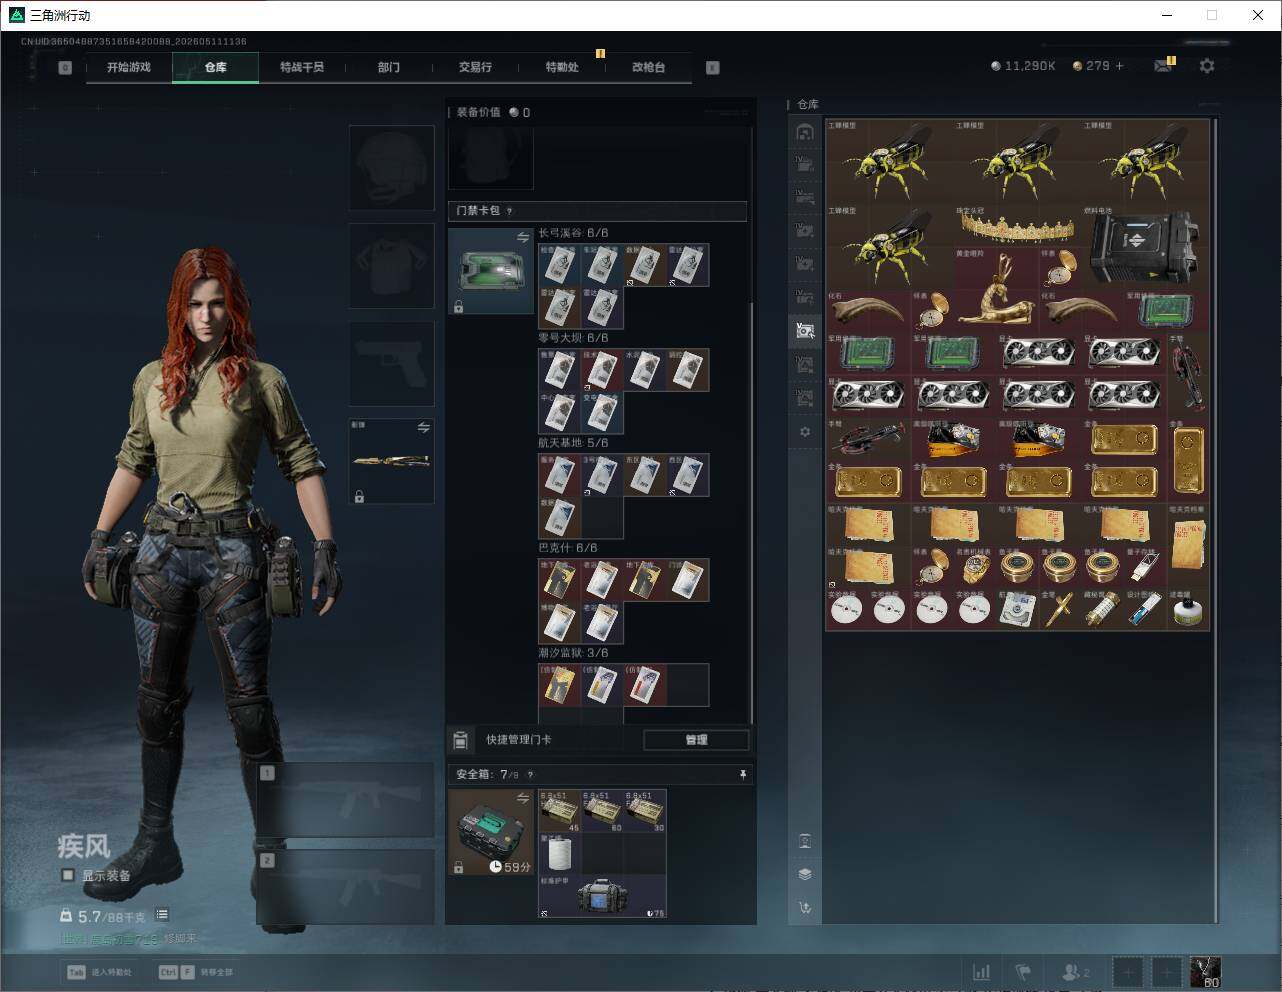
Task: Open the statistics bar chart icon
Action: pos(982,972)
